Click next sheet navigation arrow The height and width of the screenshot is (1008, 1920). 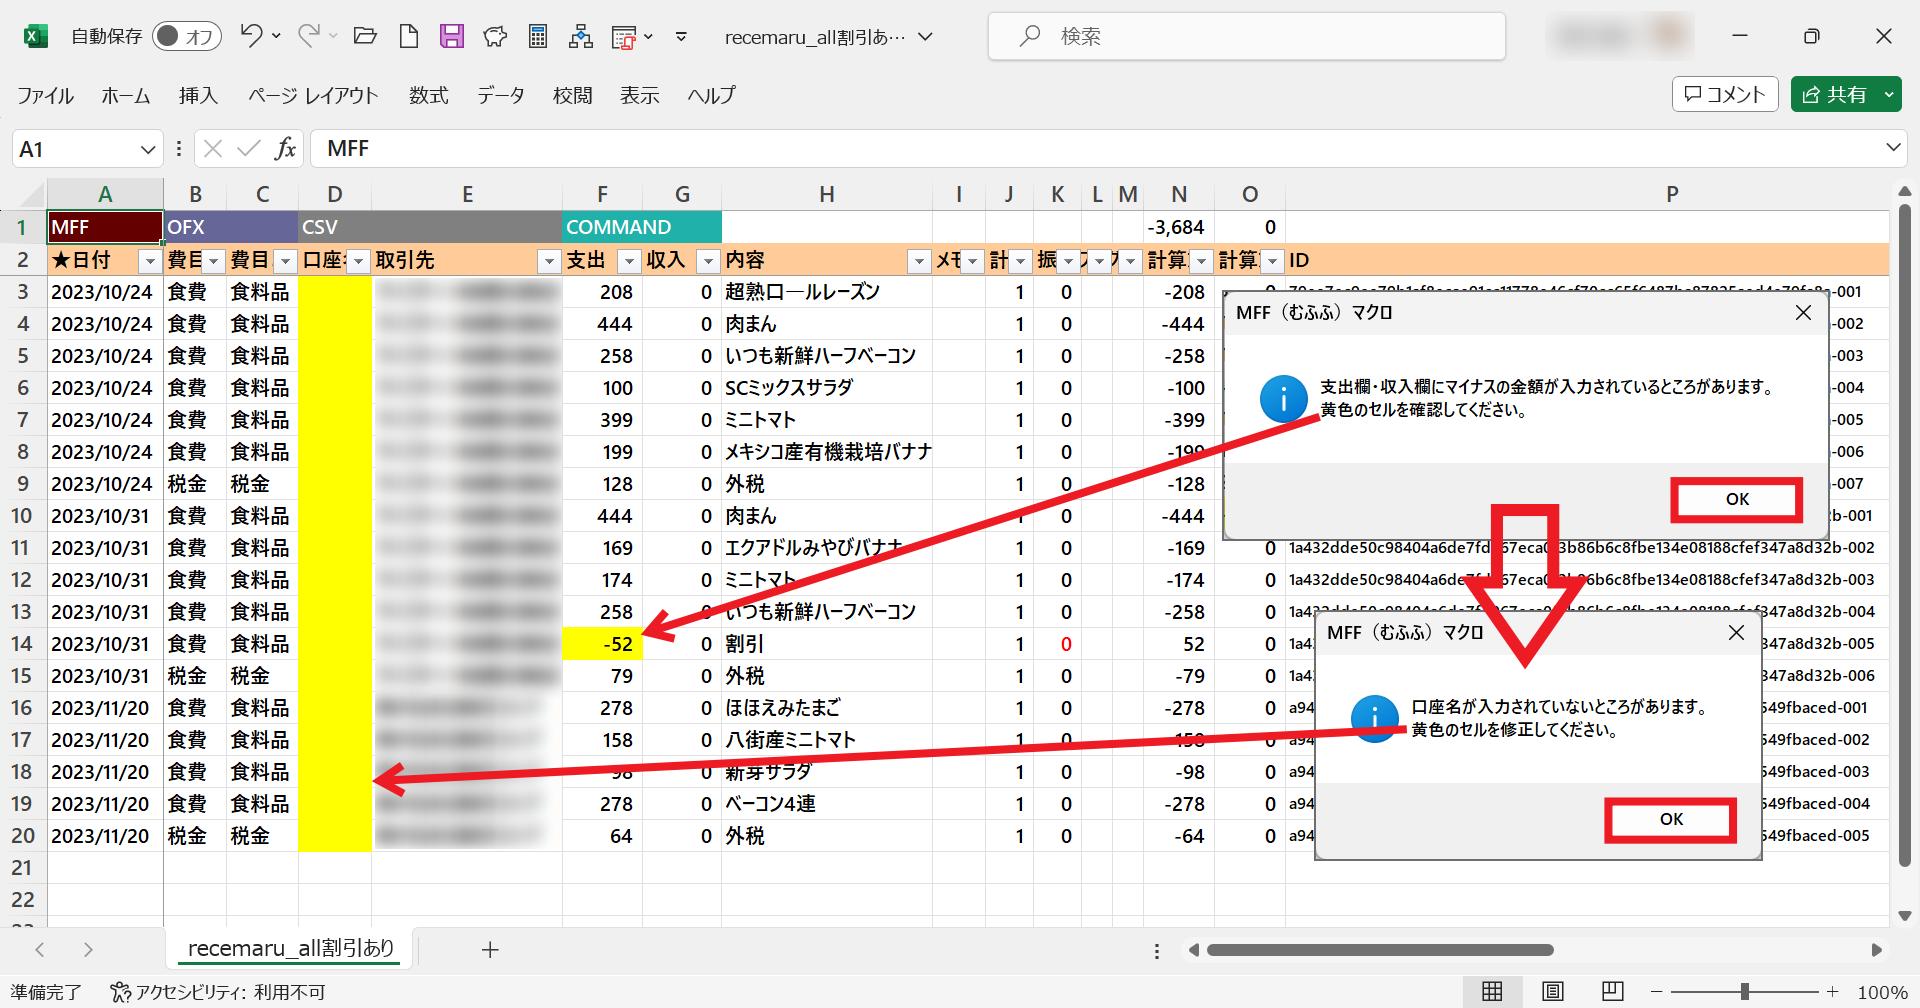point(88,950)
